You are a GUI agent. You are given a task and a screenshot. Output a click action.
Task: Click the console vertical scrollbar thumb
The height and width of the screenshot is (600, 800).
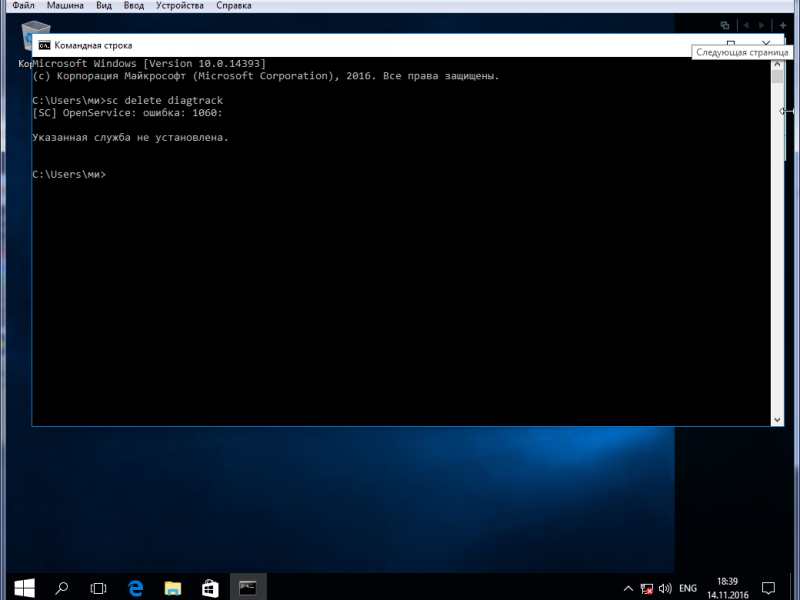coord(777,77)
